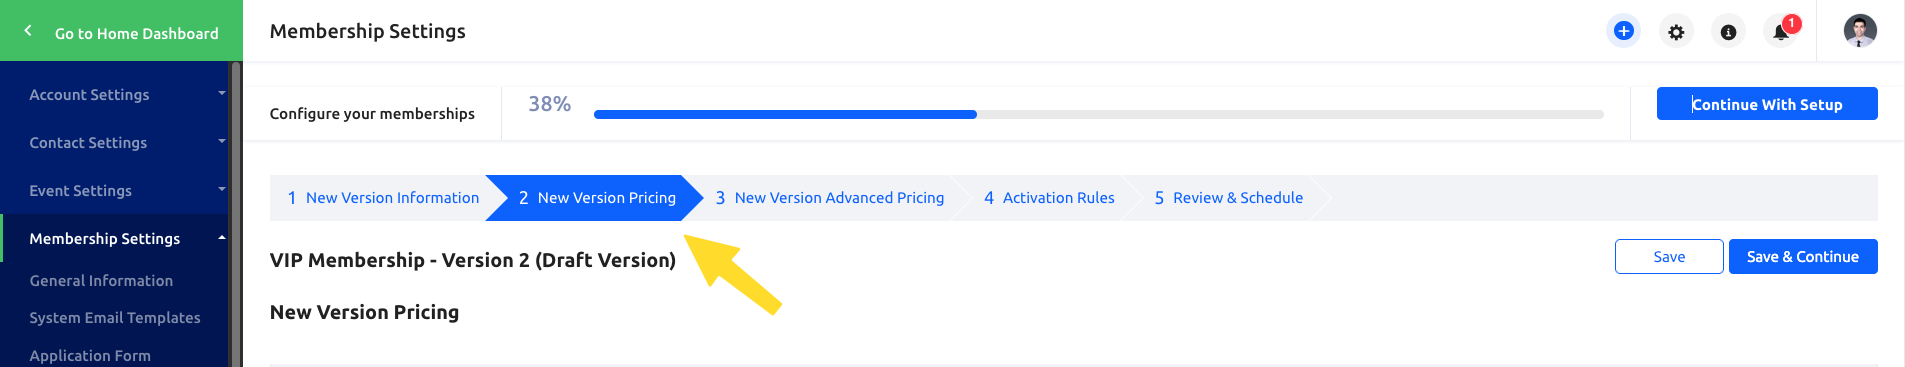Screen dimensions: 1905x367
Task: Click the Save & Continue button
Action: point(1803,256)
